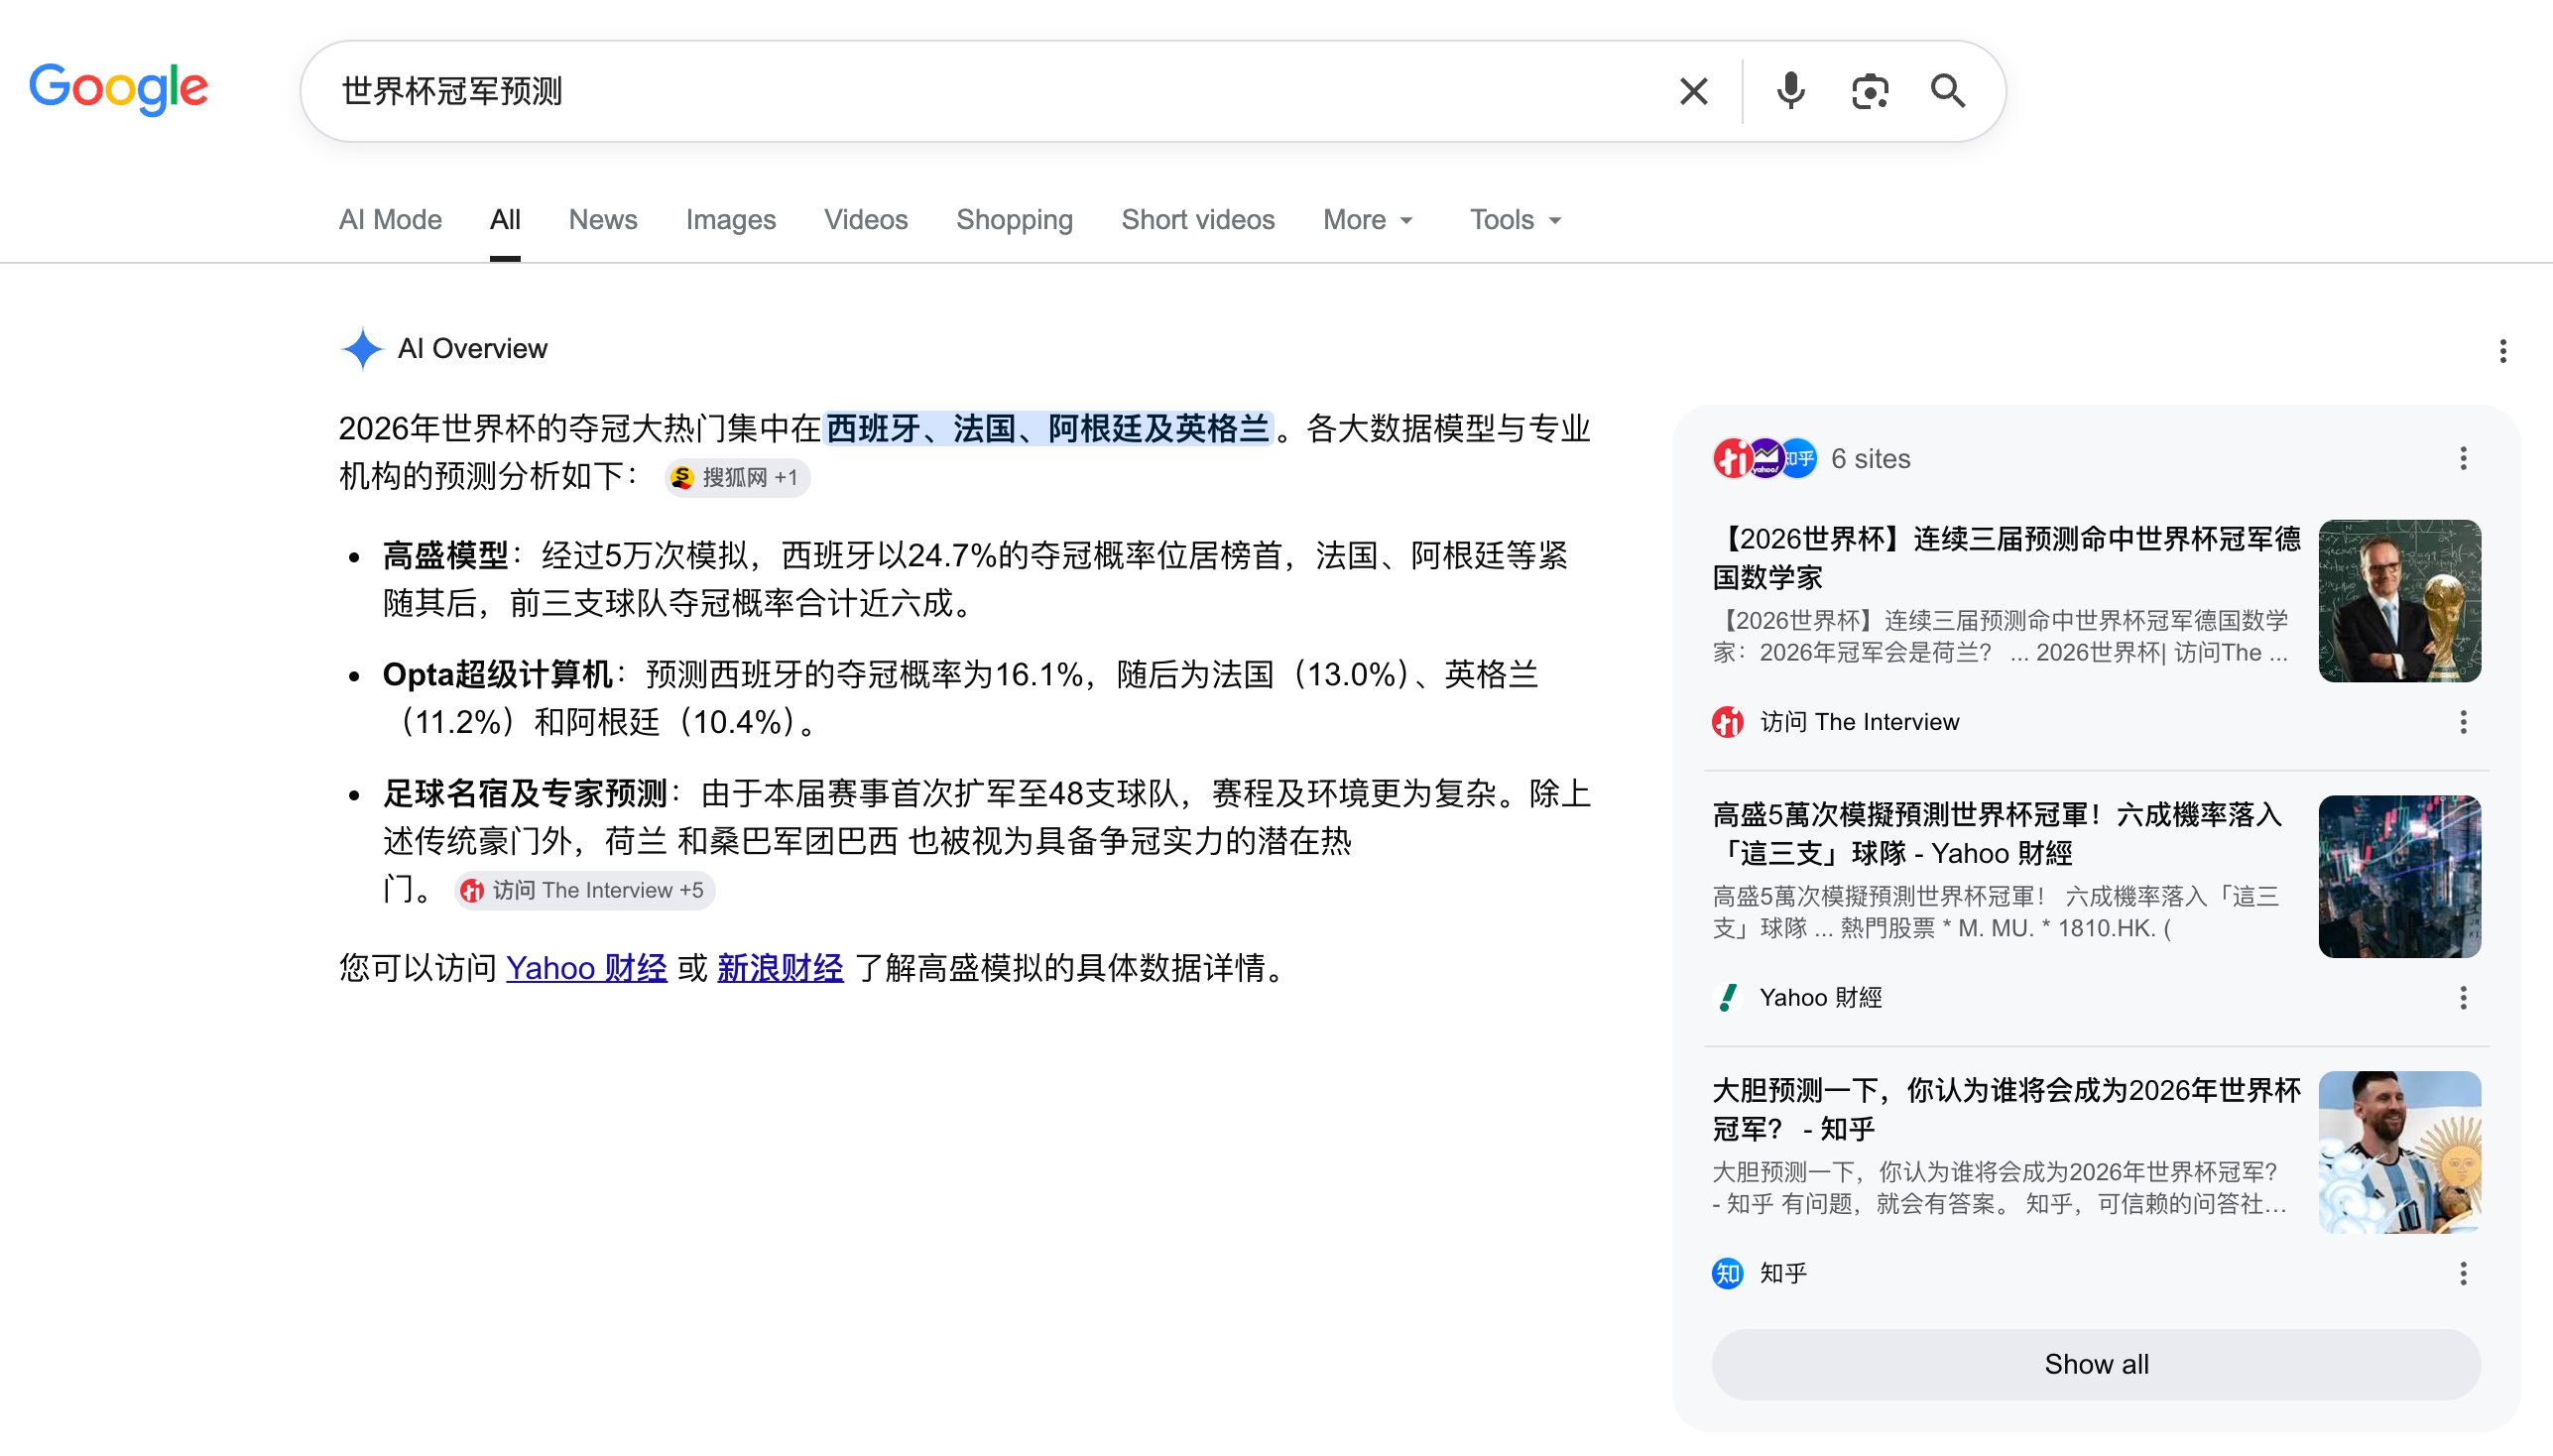2553x1456 pixels.
Task: Click the Yahoo 財經 source name
Action: point(1820,998)
